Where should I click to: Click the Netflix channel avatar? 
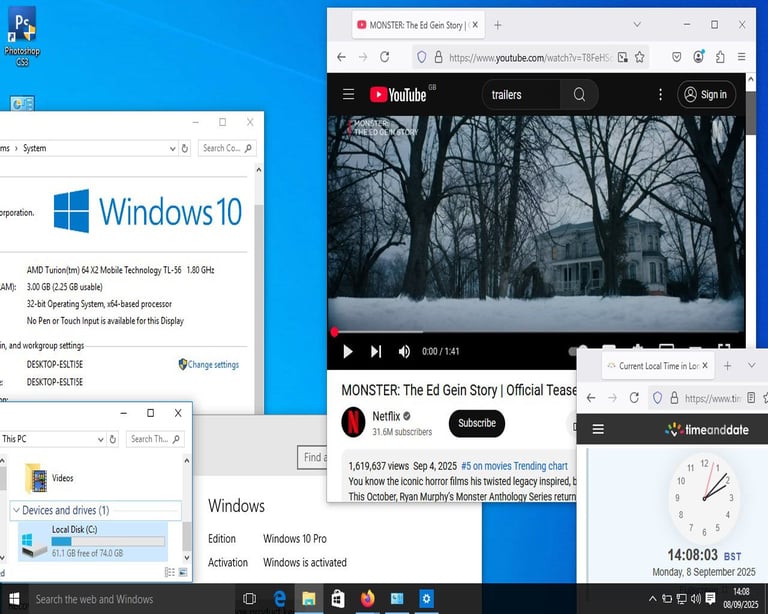353,422
